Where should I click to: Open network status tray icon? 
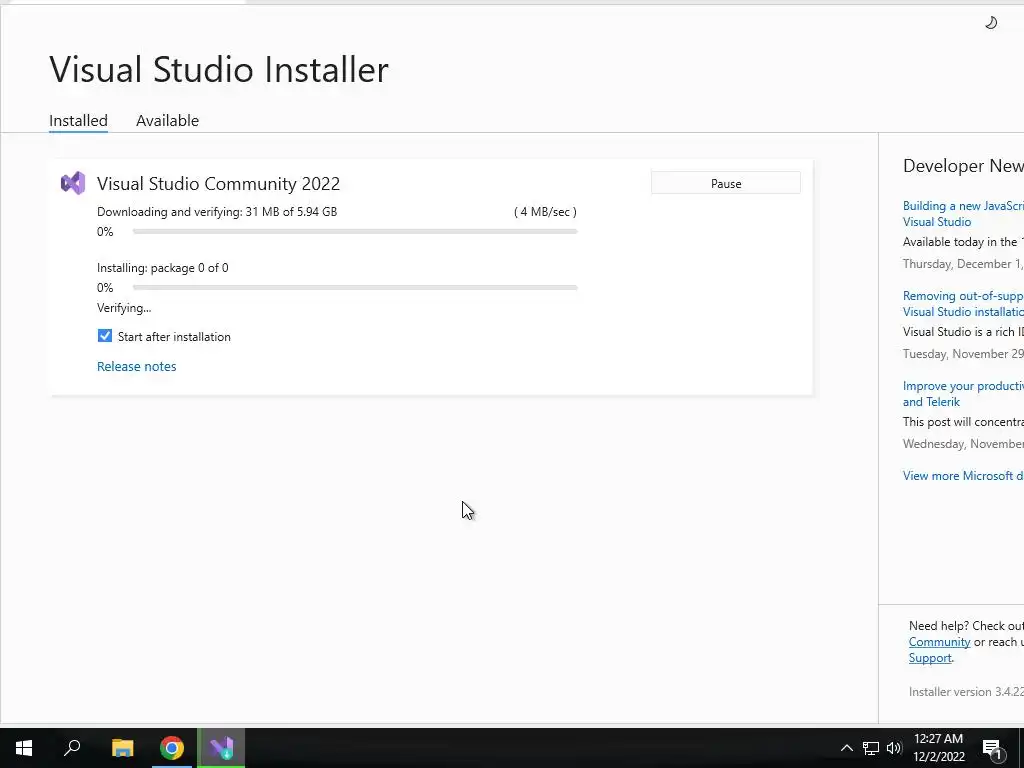[x=871, y=748]
